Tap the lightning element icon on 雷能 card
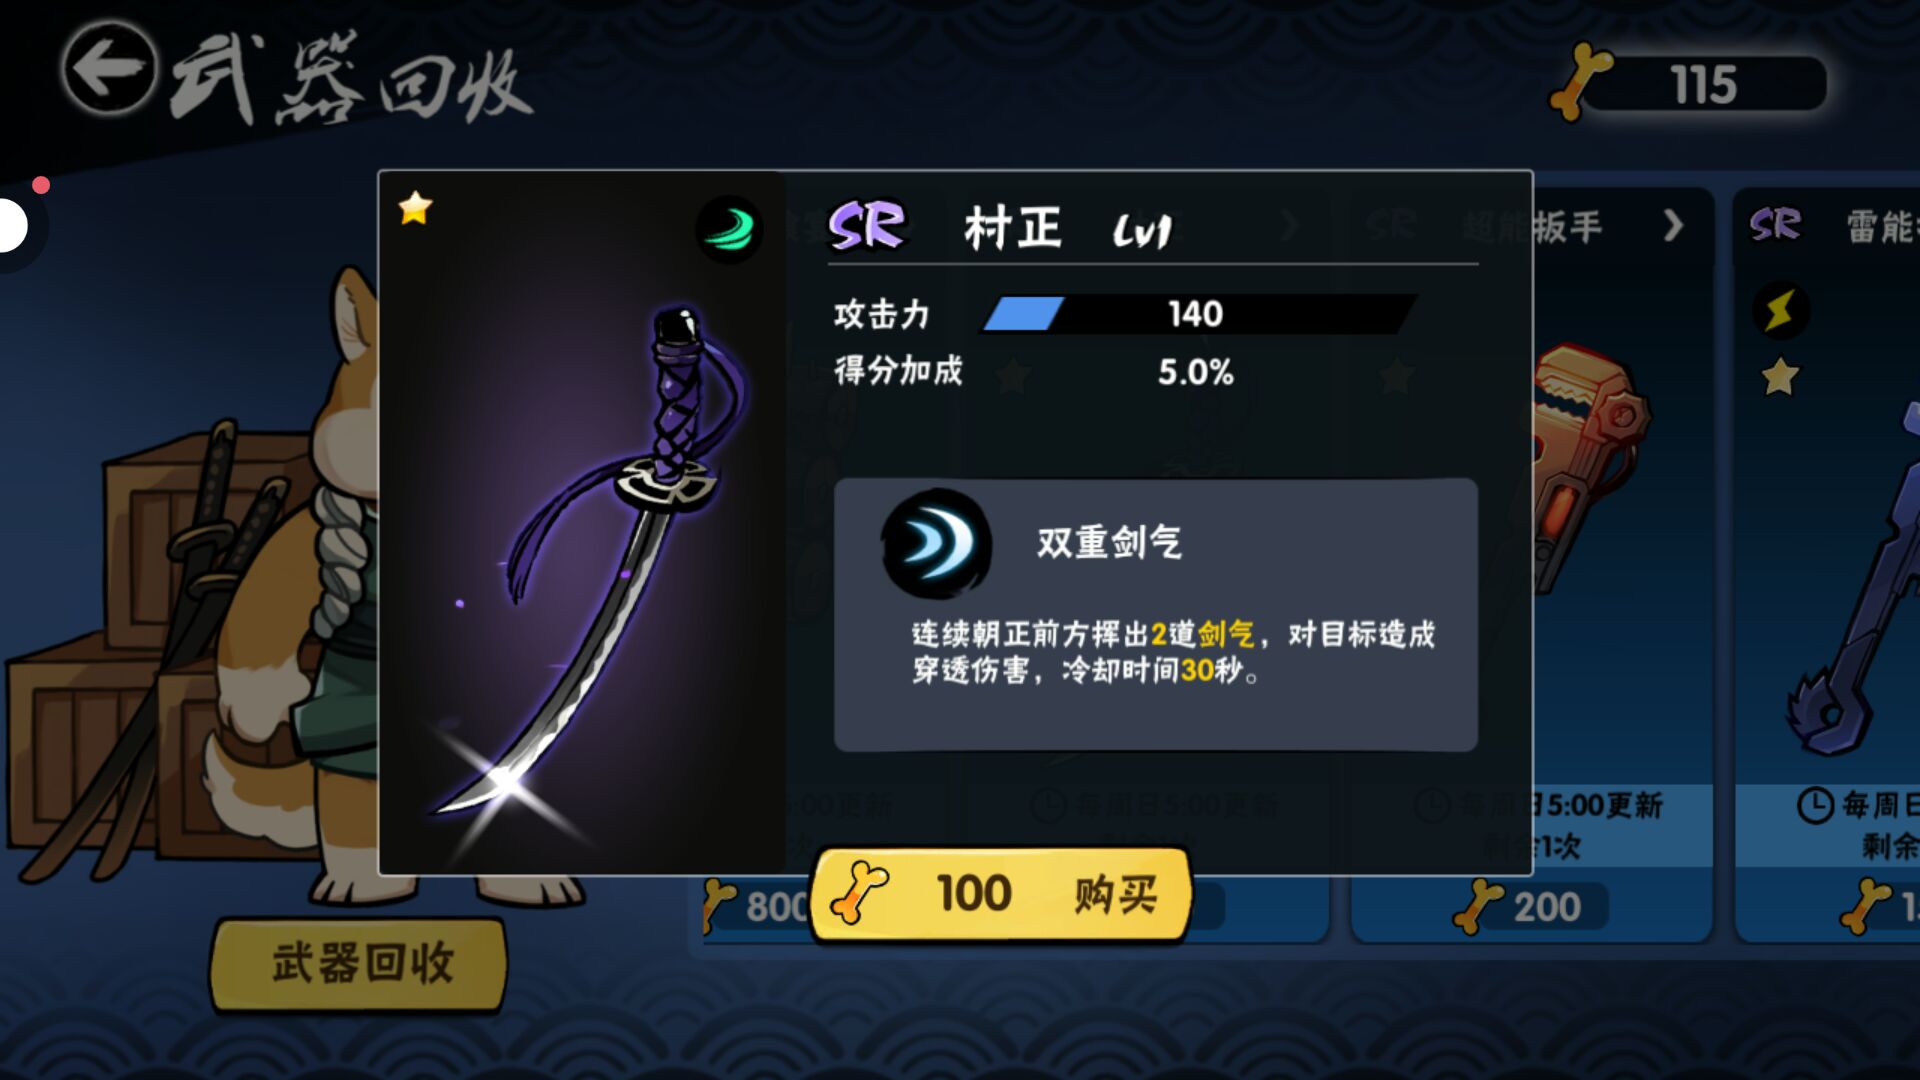Viewport: 1920px width, 1080px height. click(x=1781, y=310)
